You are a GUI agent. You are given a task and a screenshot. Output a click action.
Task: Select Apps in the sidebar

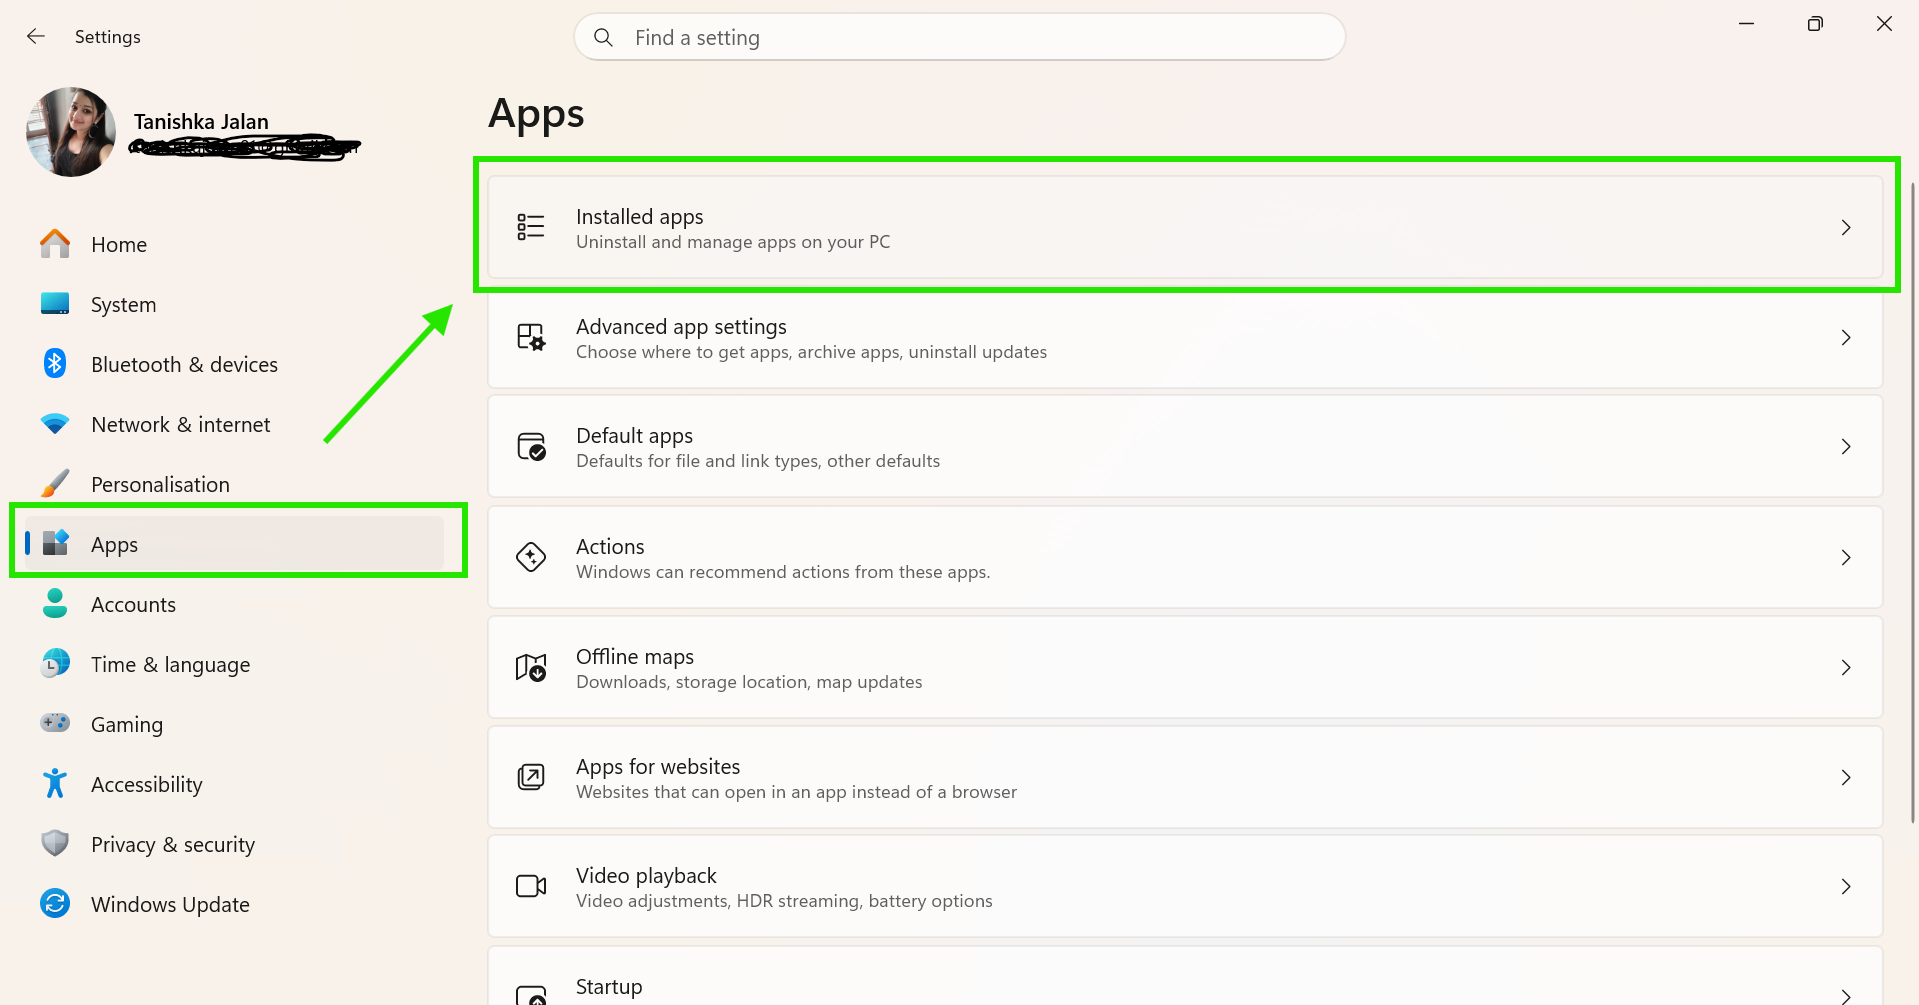pyautogui.click(x=232, y=544)
